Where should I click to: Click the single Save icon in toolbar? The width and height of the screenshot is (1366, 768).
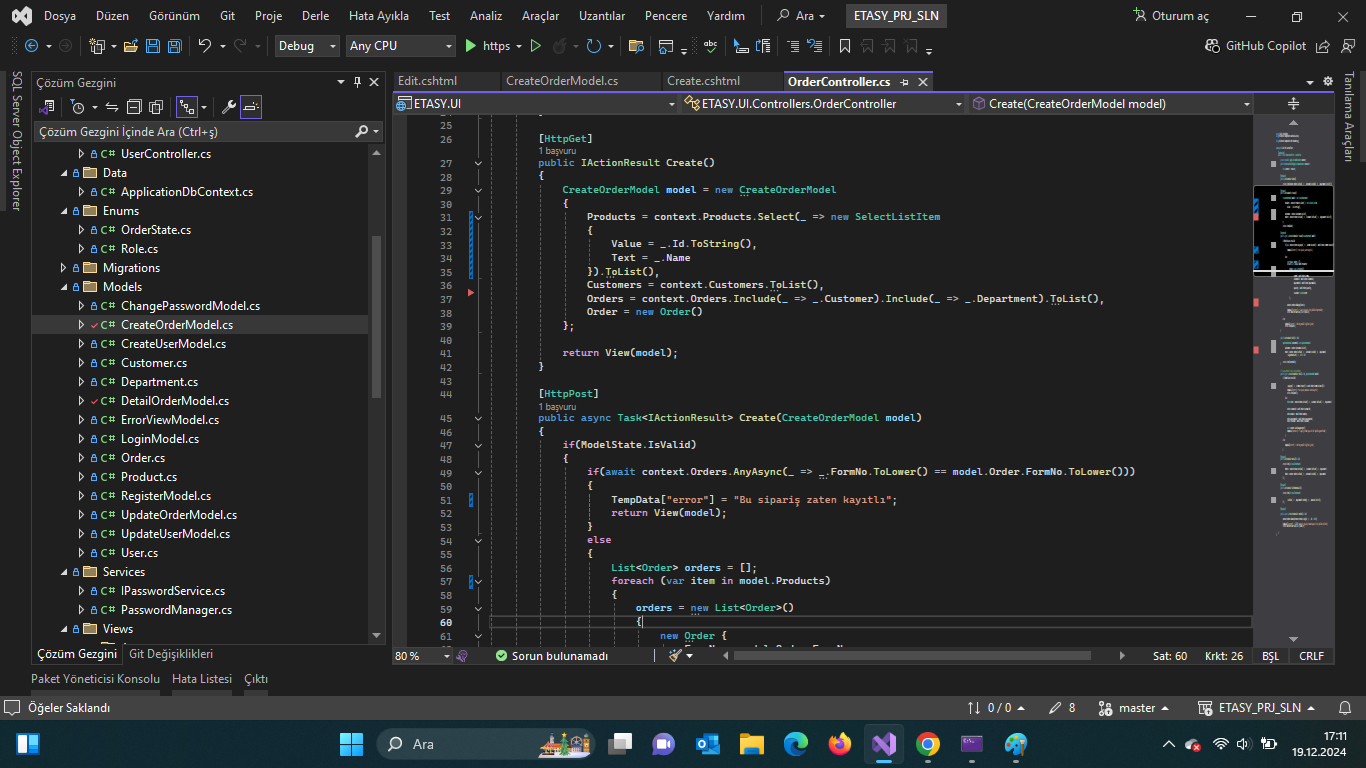pos(153,46)
